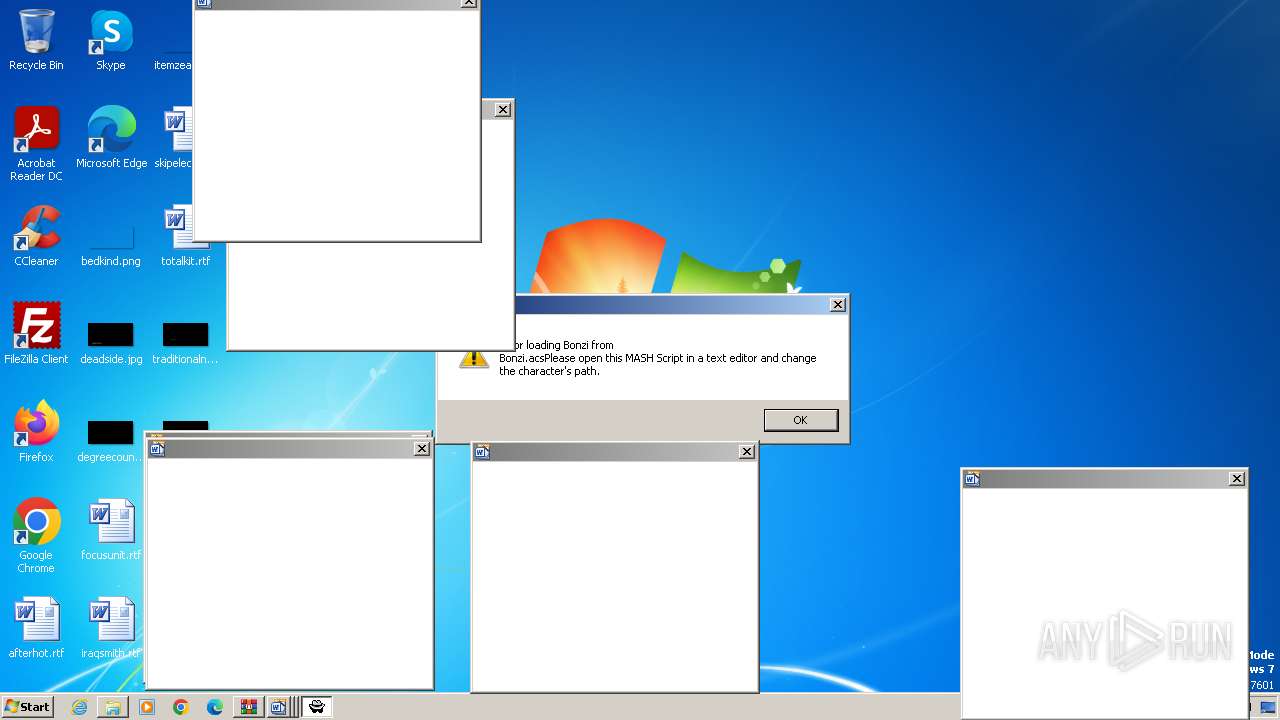The width and height of the screenshot is (1280, 720).
Task: Close the blank window at bottom-left
Action: pyautogui.click(x=422, y=449)
